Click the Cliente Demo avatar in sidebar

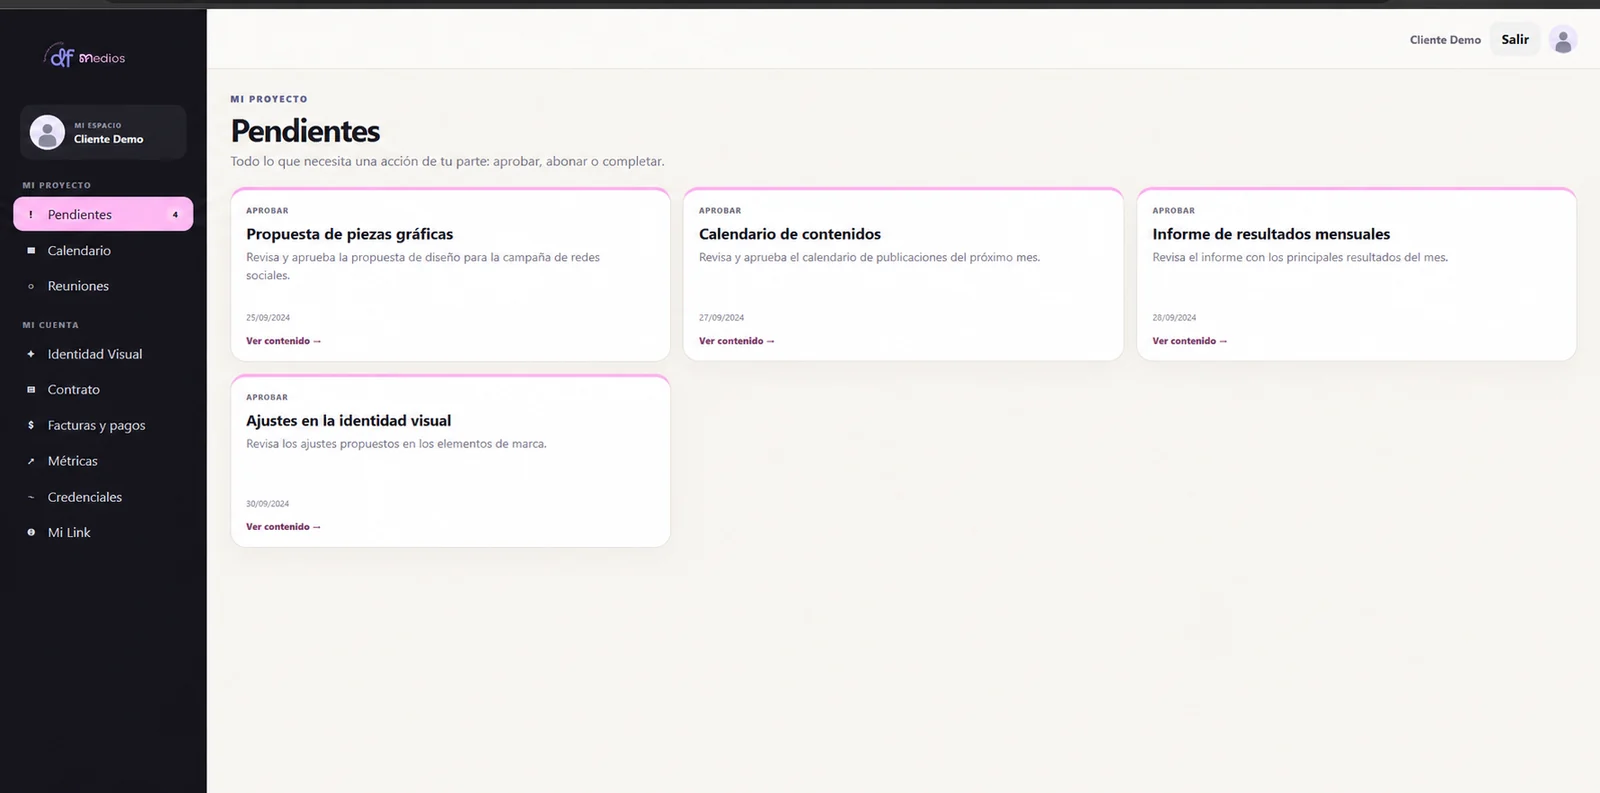click(47, 132)
